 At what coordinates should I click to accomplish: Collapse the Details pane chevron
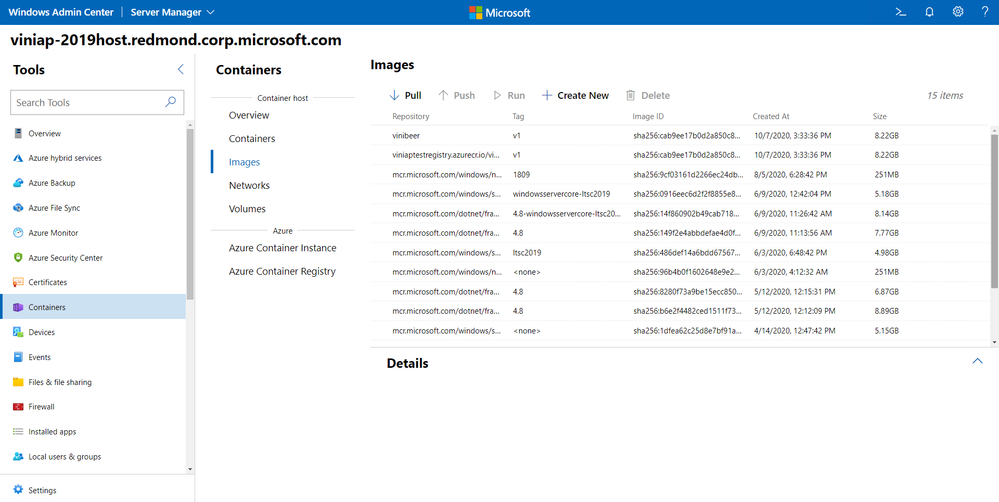click(977, 361)
